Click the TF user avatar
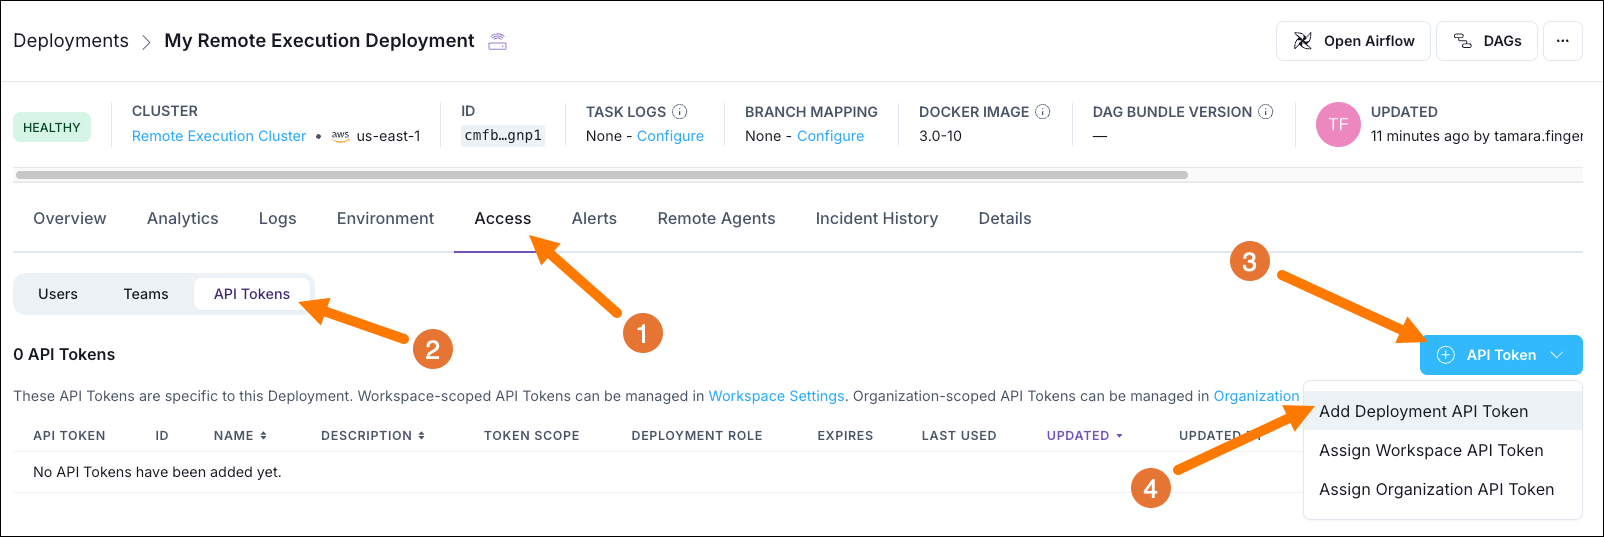This screenshot has height=537, width=1604. click(x=1338, y=125)
